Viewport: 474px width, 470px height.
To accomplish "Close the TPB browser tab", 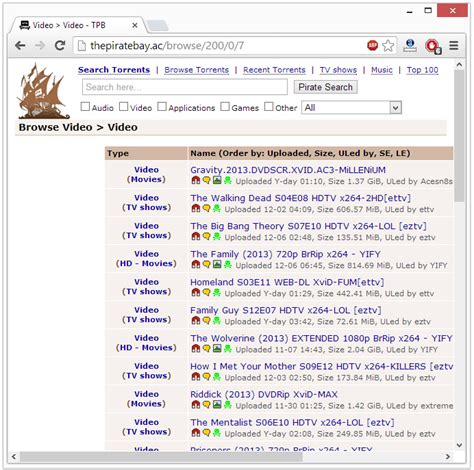I will pyautogui.click(x=135, y=25).
